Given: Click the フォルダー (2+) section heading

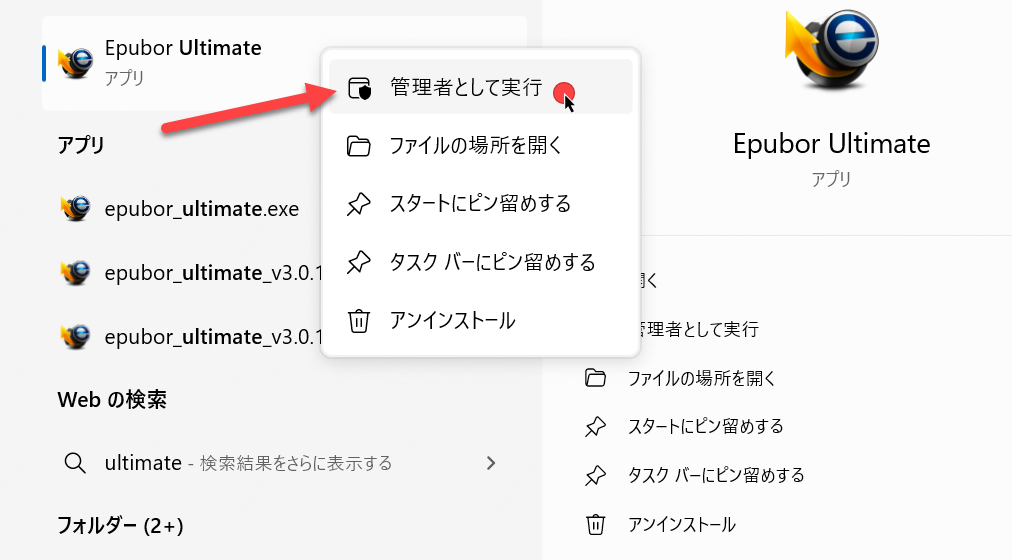Looking at the screenshot, I should point(120,526).
